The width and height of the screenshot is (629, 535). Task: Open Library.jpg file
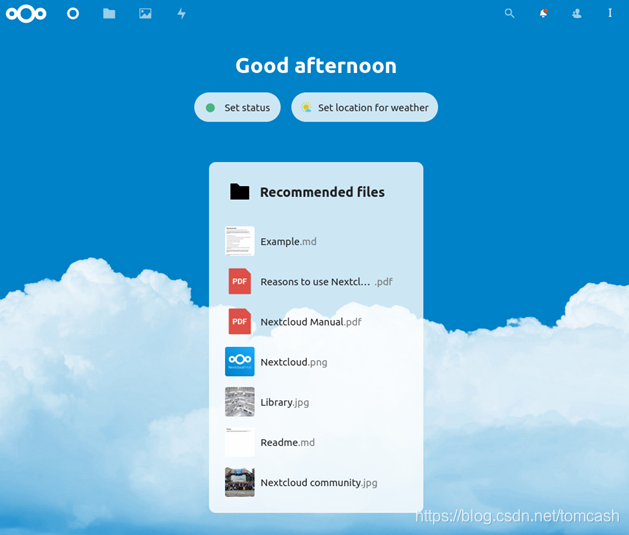316,401
